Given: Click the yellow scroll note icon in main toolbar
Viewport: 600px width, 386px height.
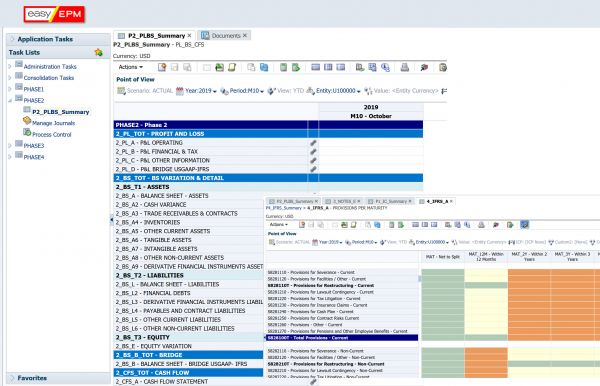Looking at the screenshot, I should (232, 67).
